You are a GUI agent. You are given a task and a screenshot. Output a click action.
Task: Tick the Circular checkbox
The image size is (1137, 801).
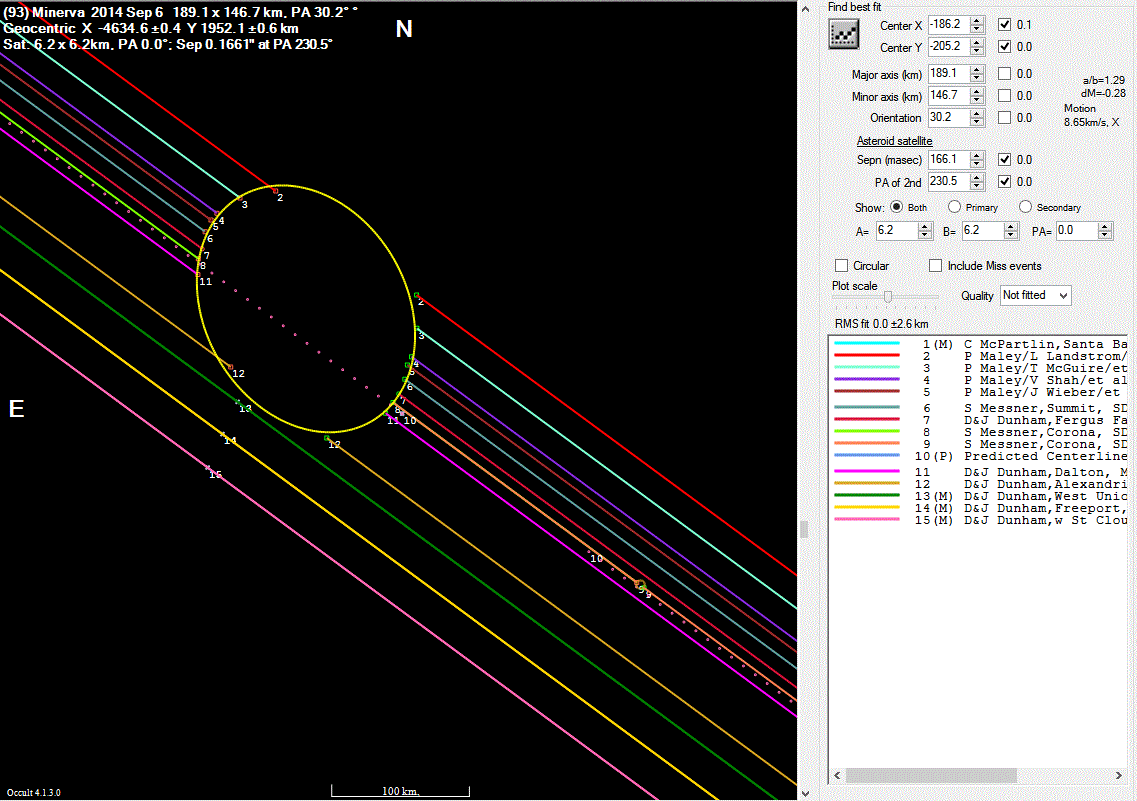842,266
